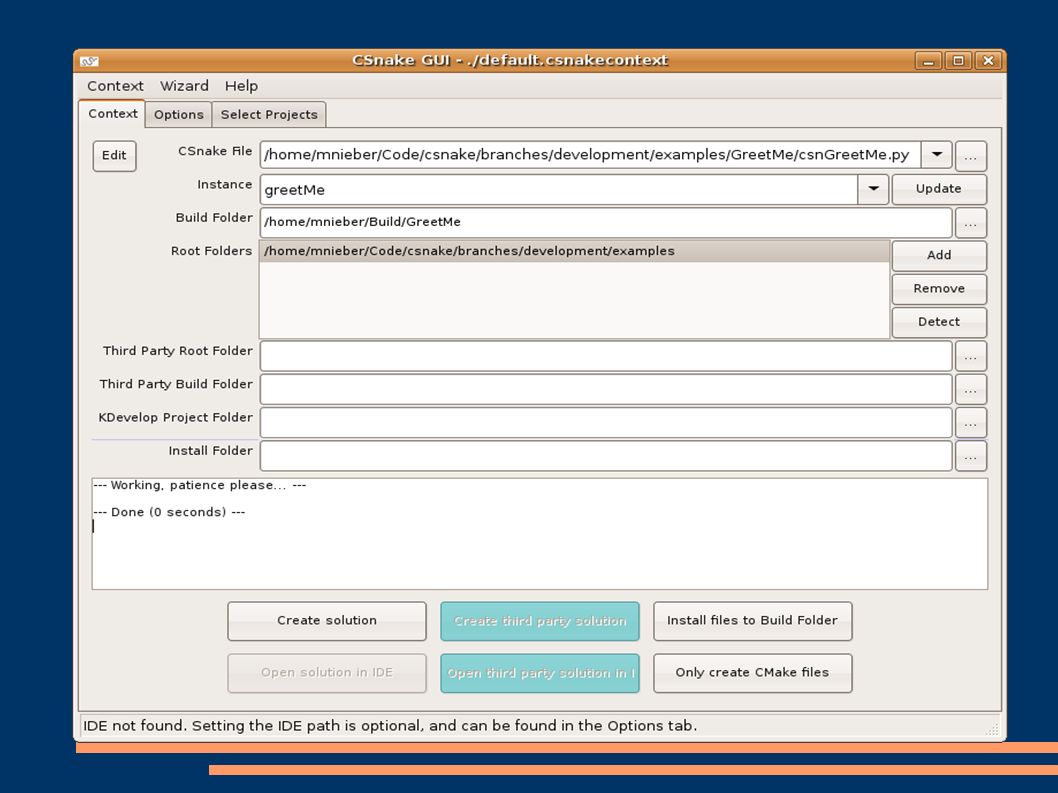The image size is (1058, 793).
Task: Open the Context menu in menu bar
Action: coord(115,86)
